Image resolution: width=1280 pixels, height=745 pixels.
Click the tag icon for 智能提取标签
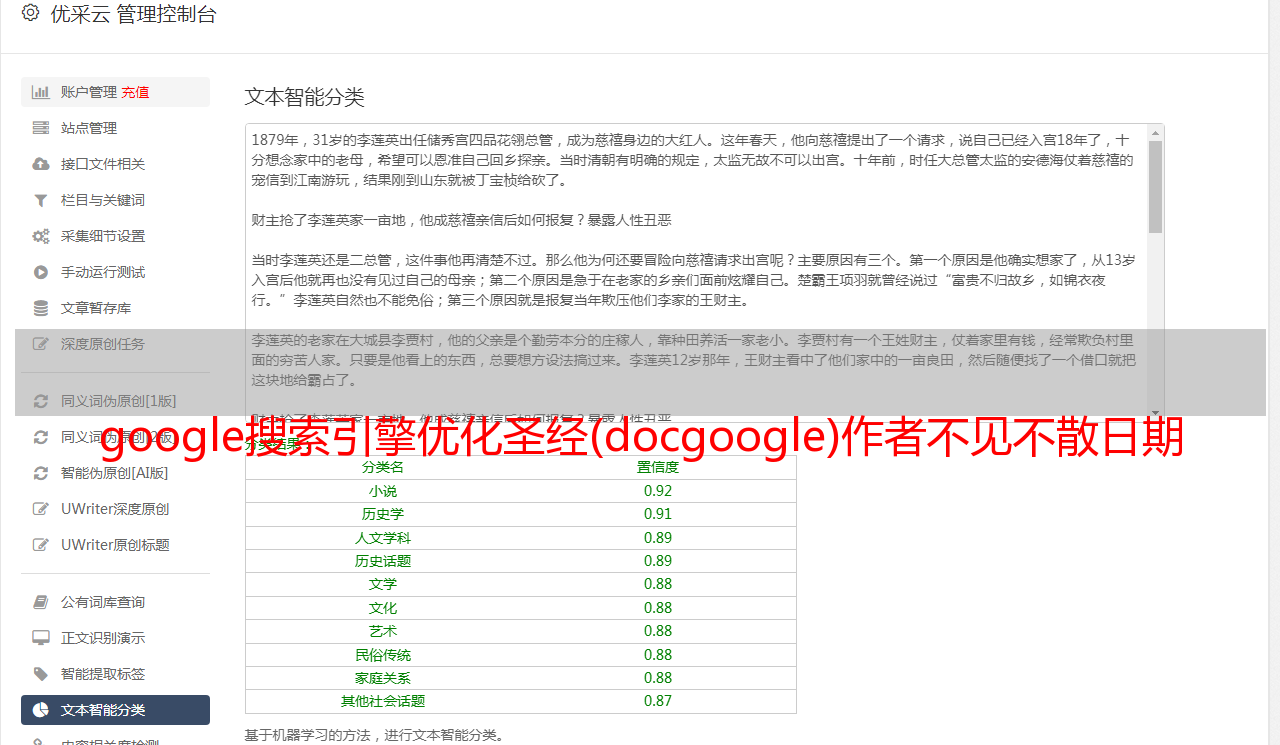[41, 674]
